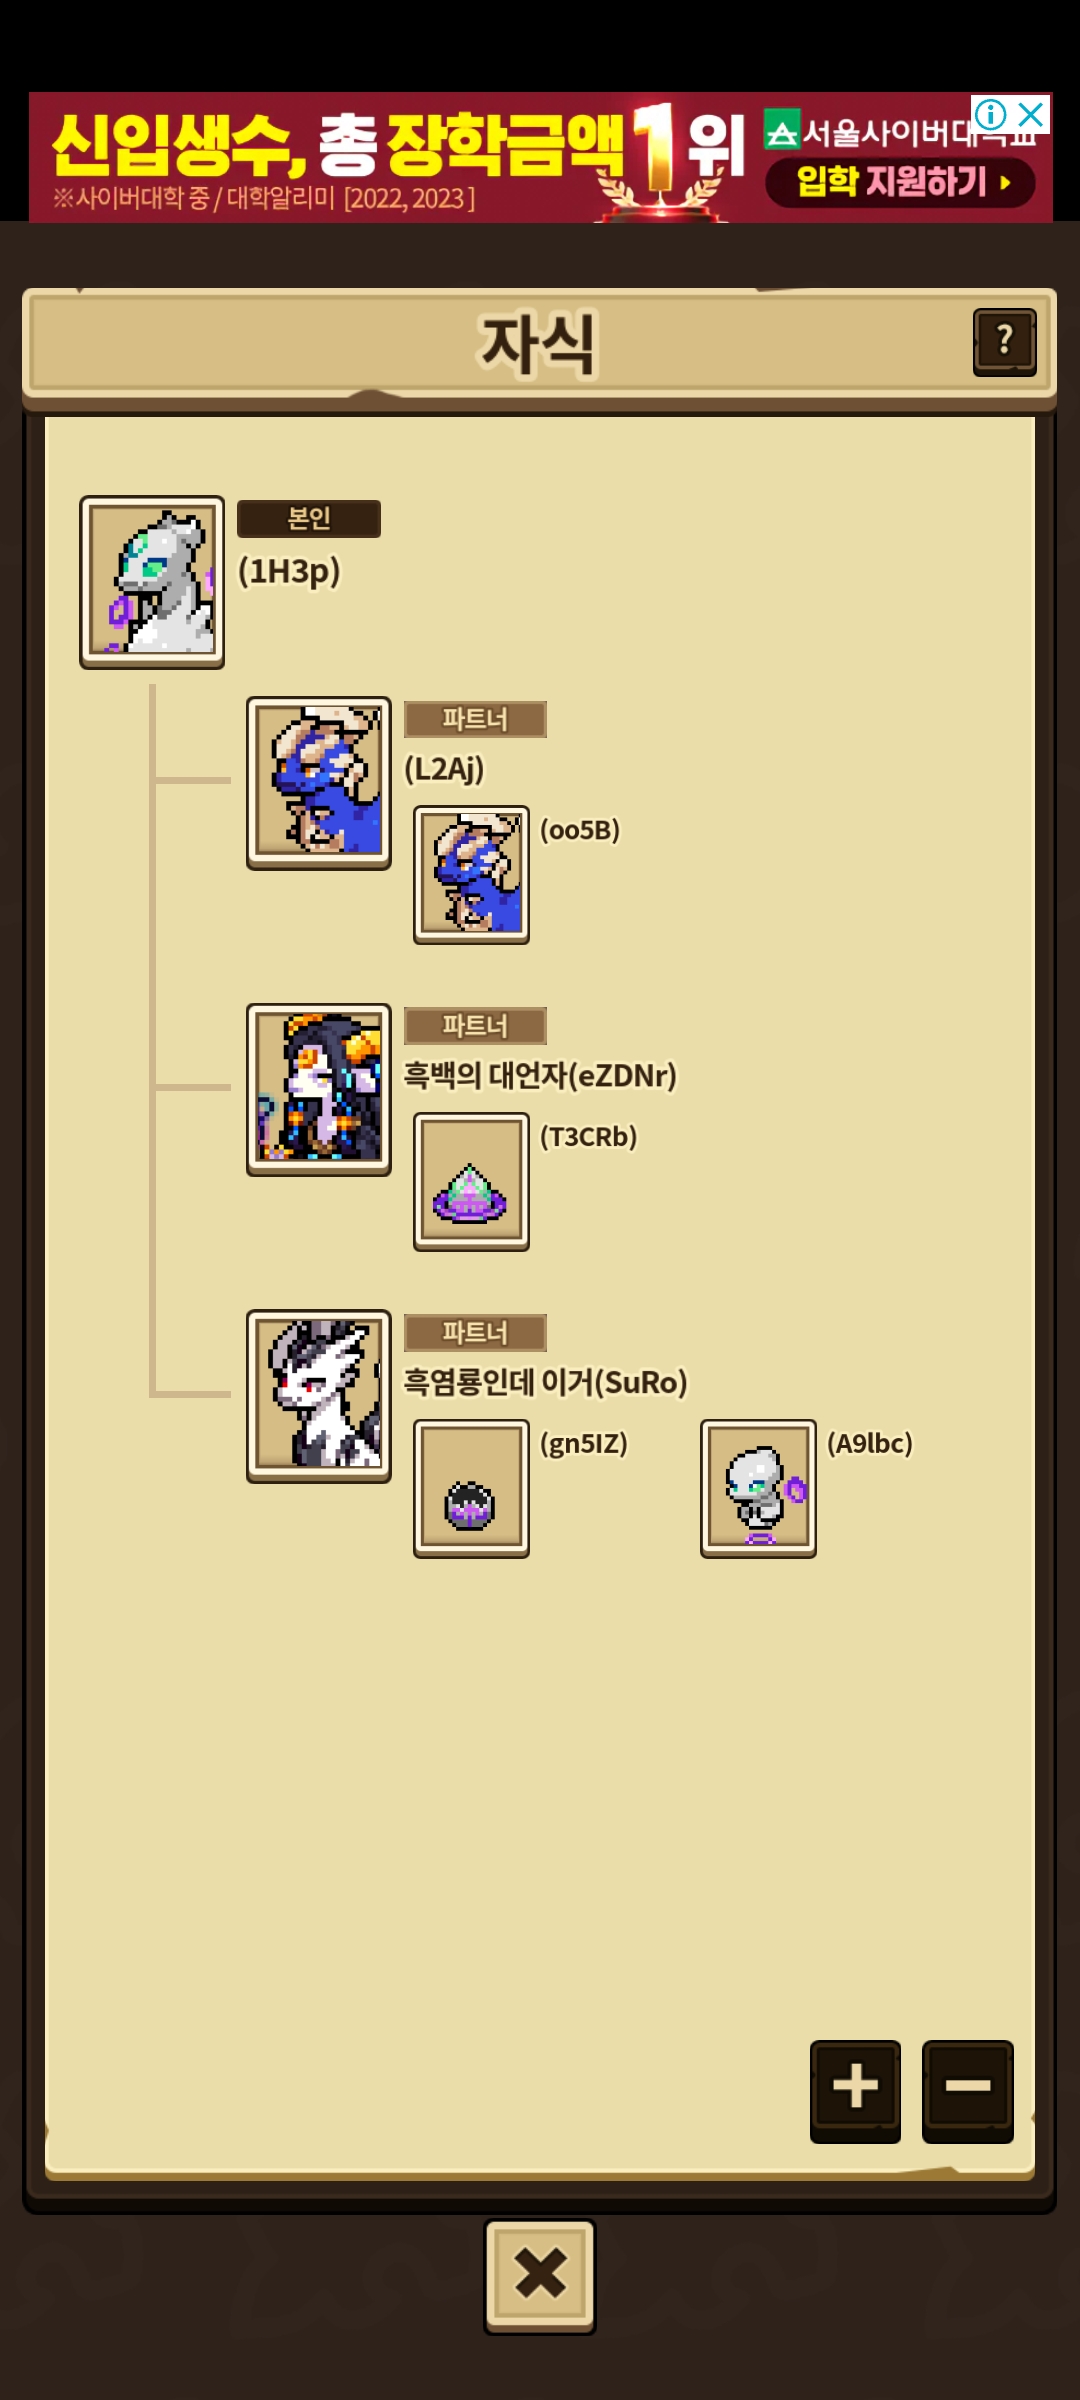Click the 본인 label tag
The height and width of the screenshot is (2400, 1080).
tap(309, 519)
